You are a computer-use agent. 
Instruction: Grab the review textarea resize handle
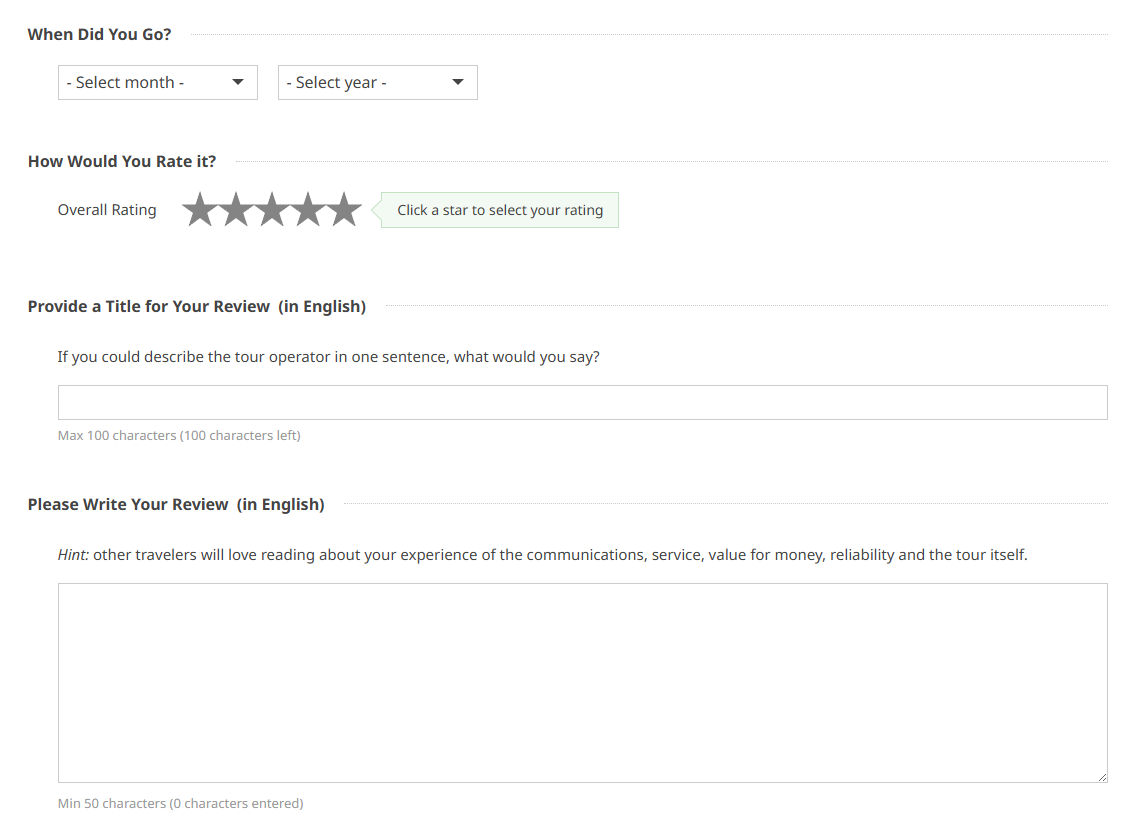coord(1102,777)
